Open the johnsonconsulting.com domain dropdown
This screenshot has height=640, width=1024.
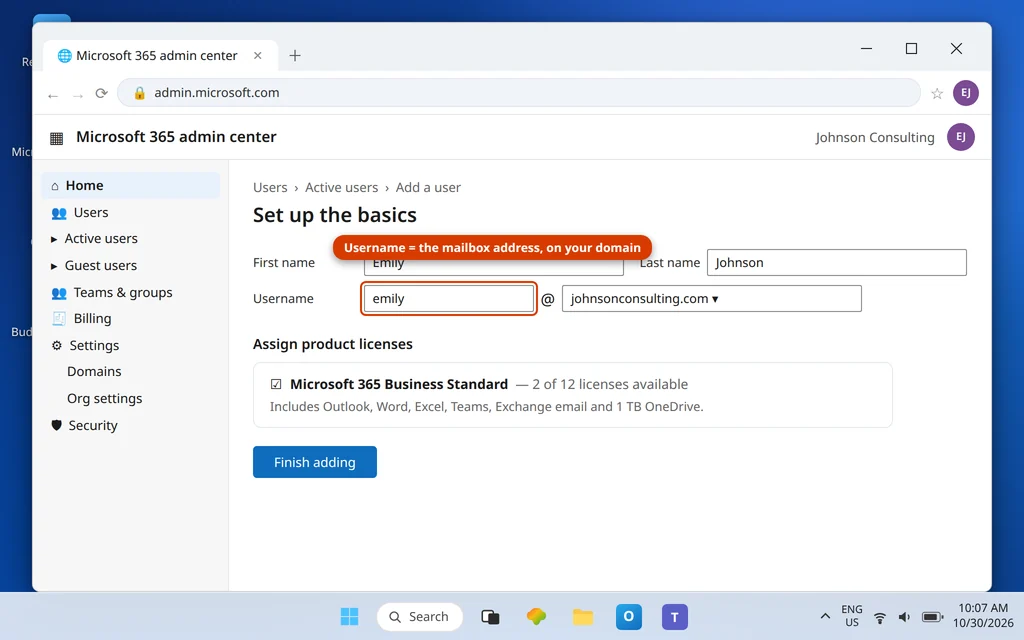712,299
